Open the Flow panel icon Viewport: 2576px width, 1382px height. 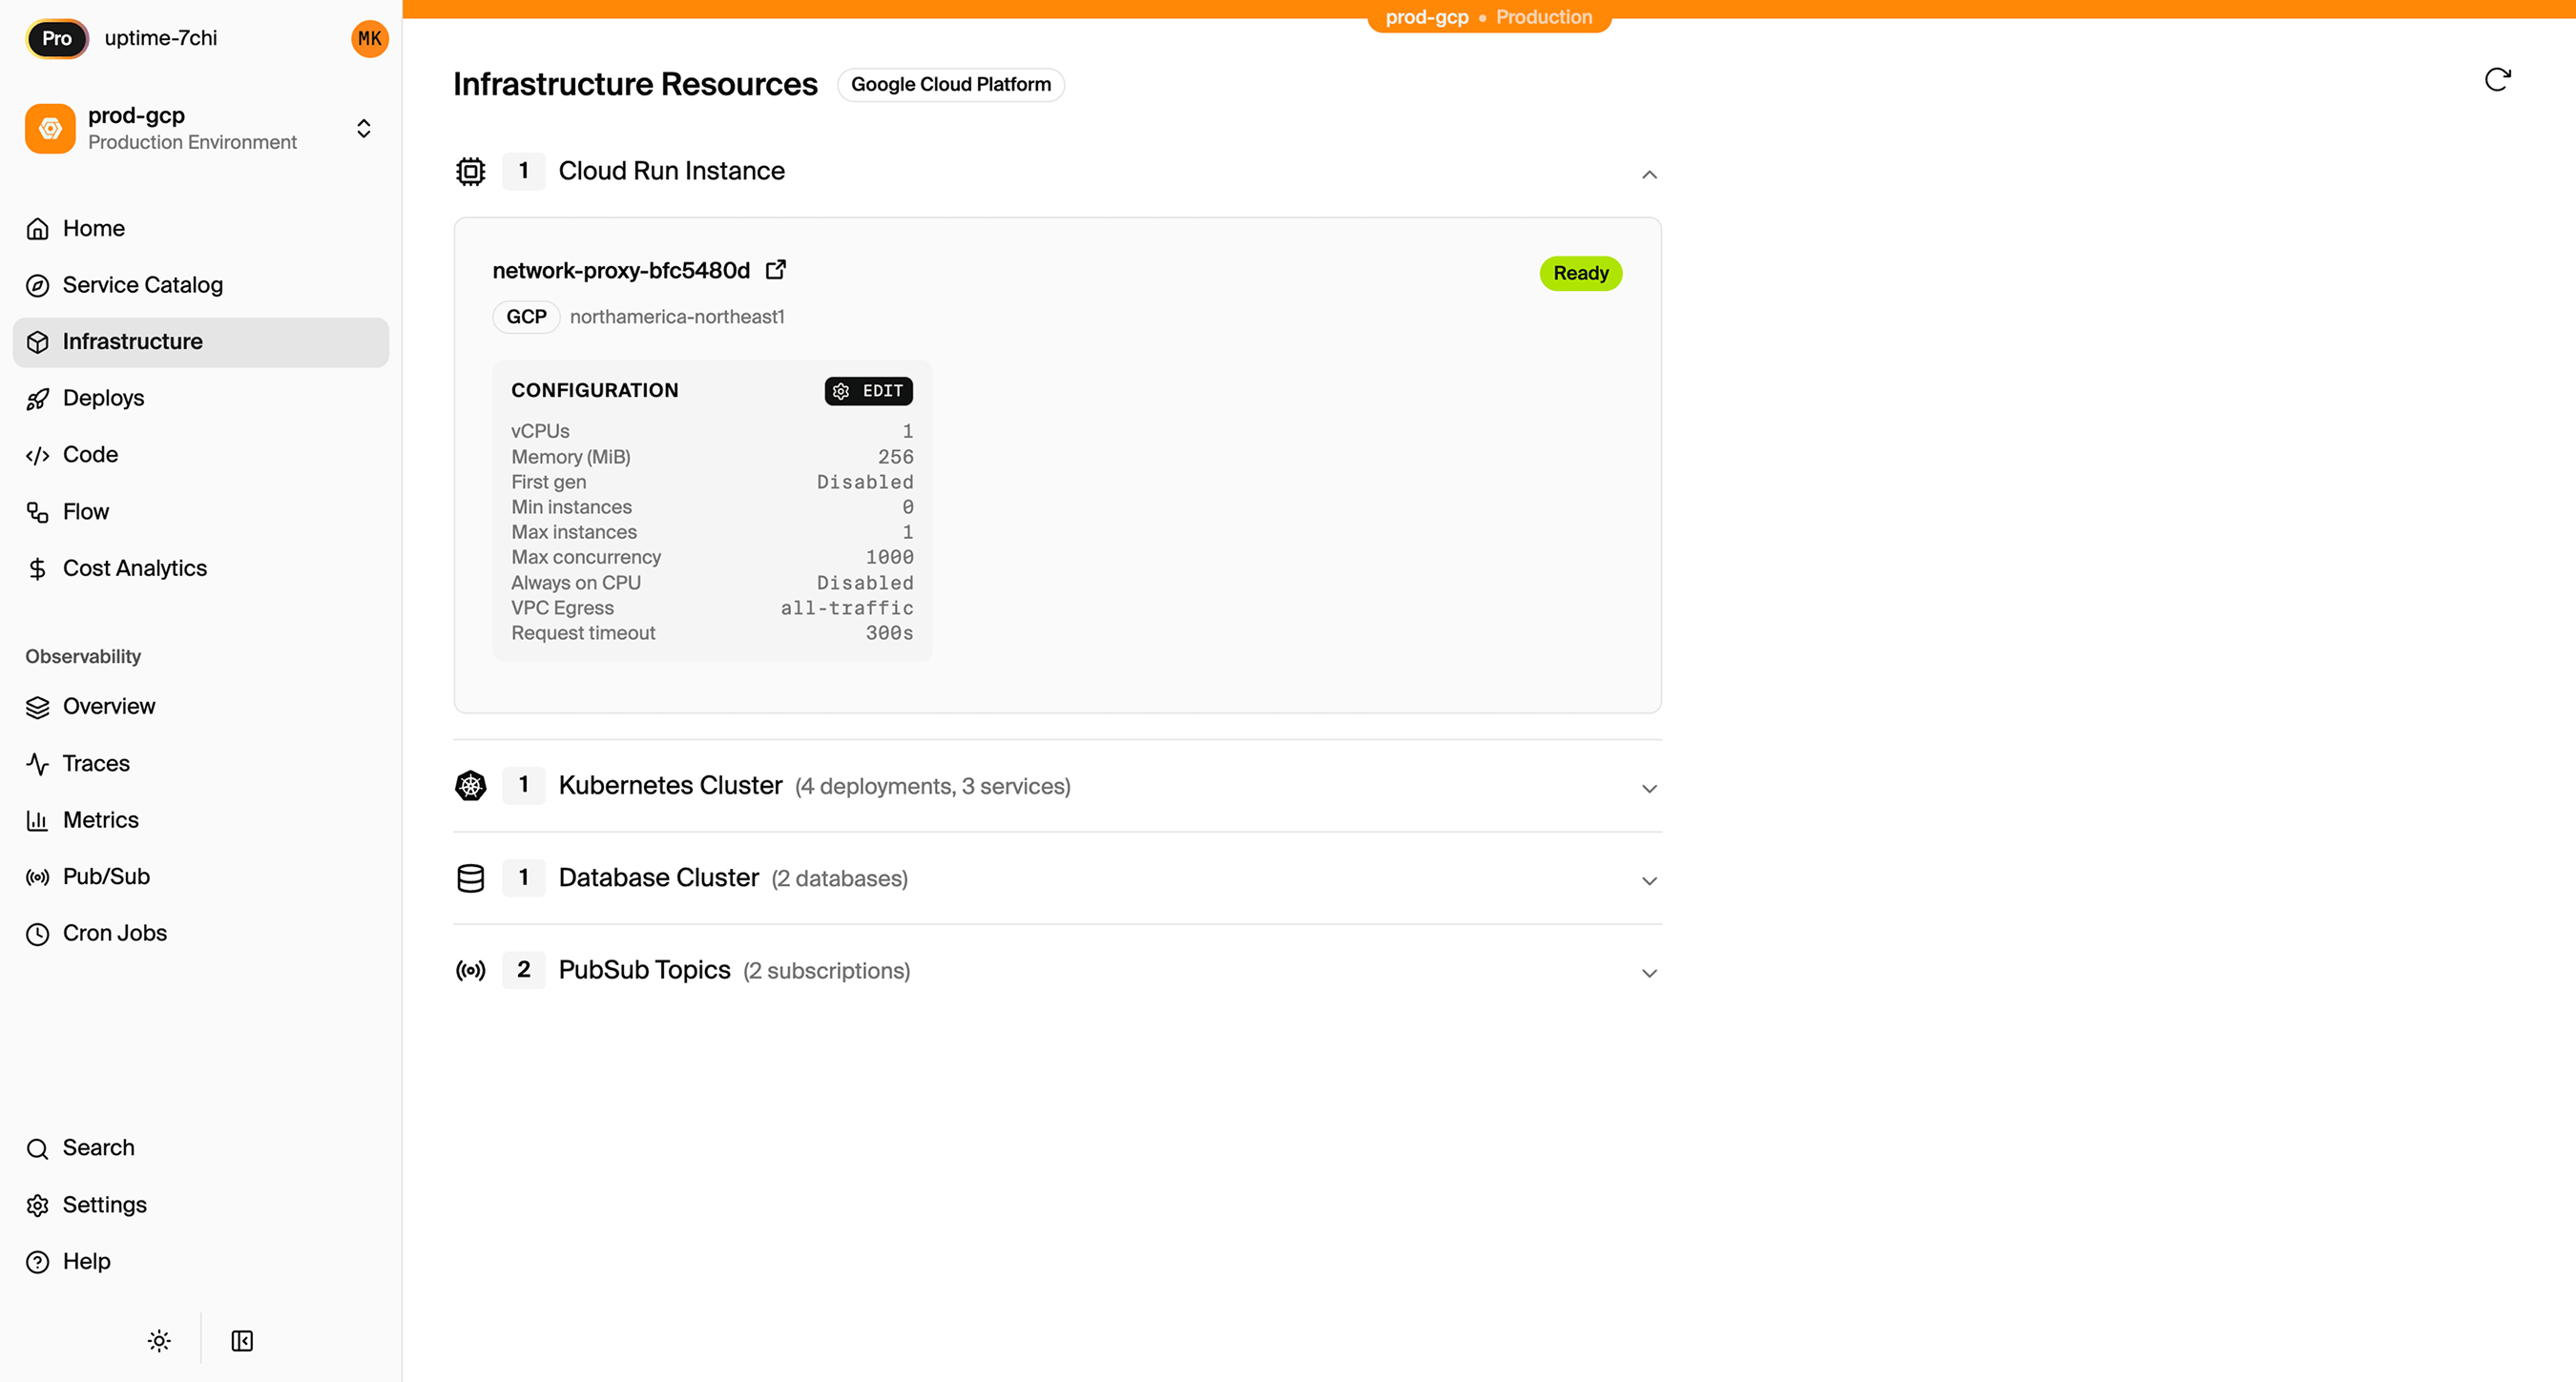(x=37, y=511)
